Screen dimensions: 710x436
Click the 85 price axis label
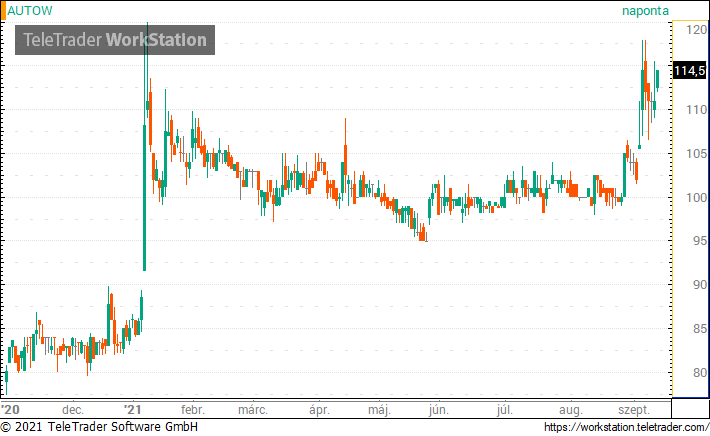click(700, 329)
